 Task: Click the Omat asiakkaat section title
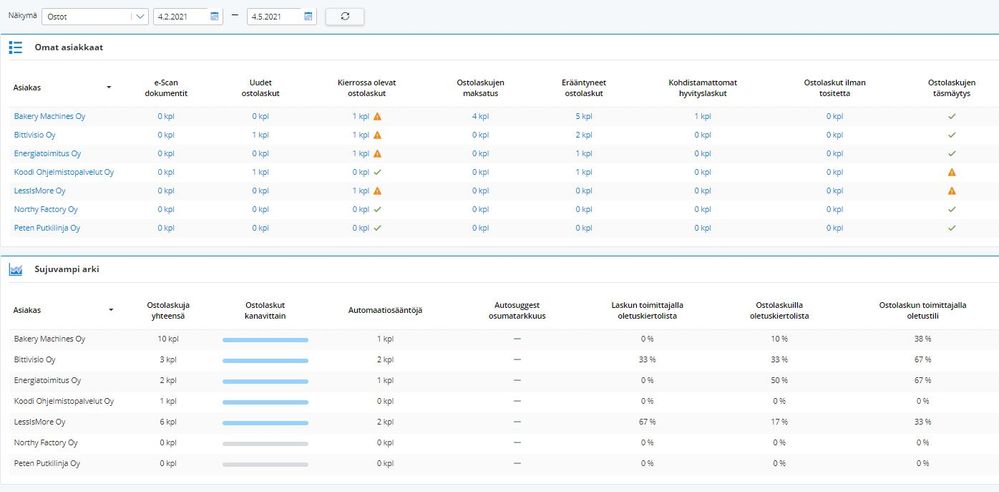click(x=69, y=47)
